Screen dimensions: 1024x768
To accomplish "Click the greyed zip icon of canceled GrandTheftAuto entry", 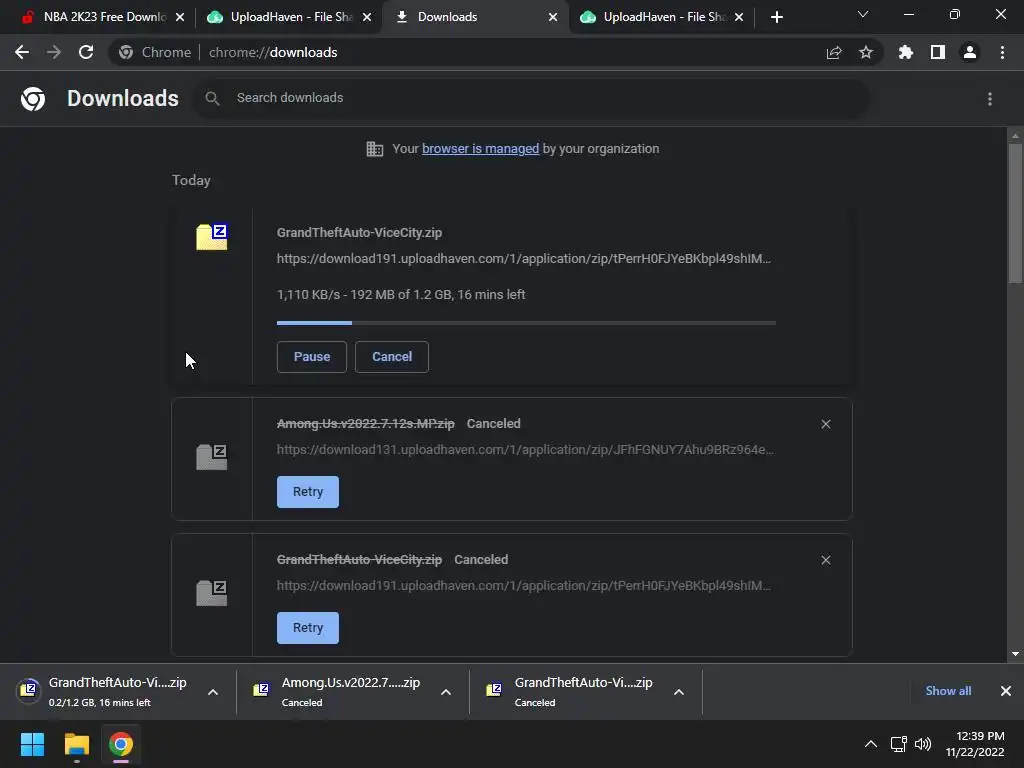I will click(x=212, y=593).
